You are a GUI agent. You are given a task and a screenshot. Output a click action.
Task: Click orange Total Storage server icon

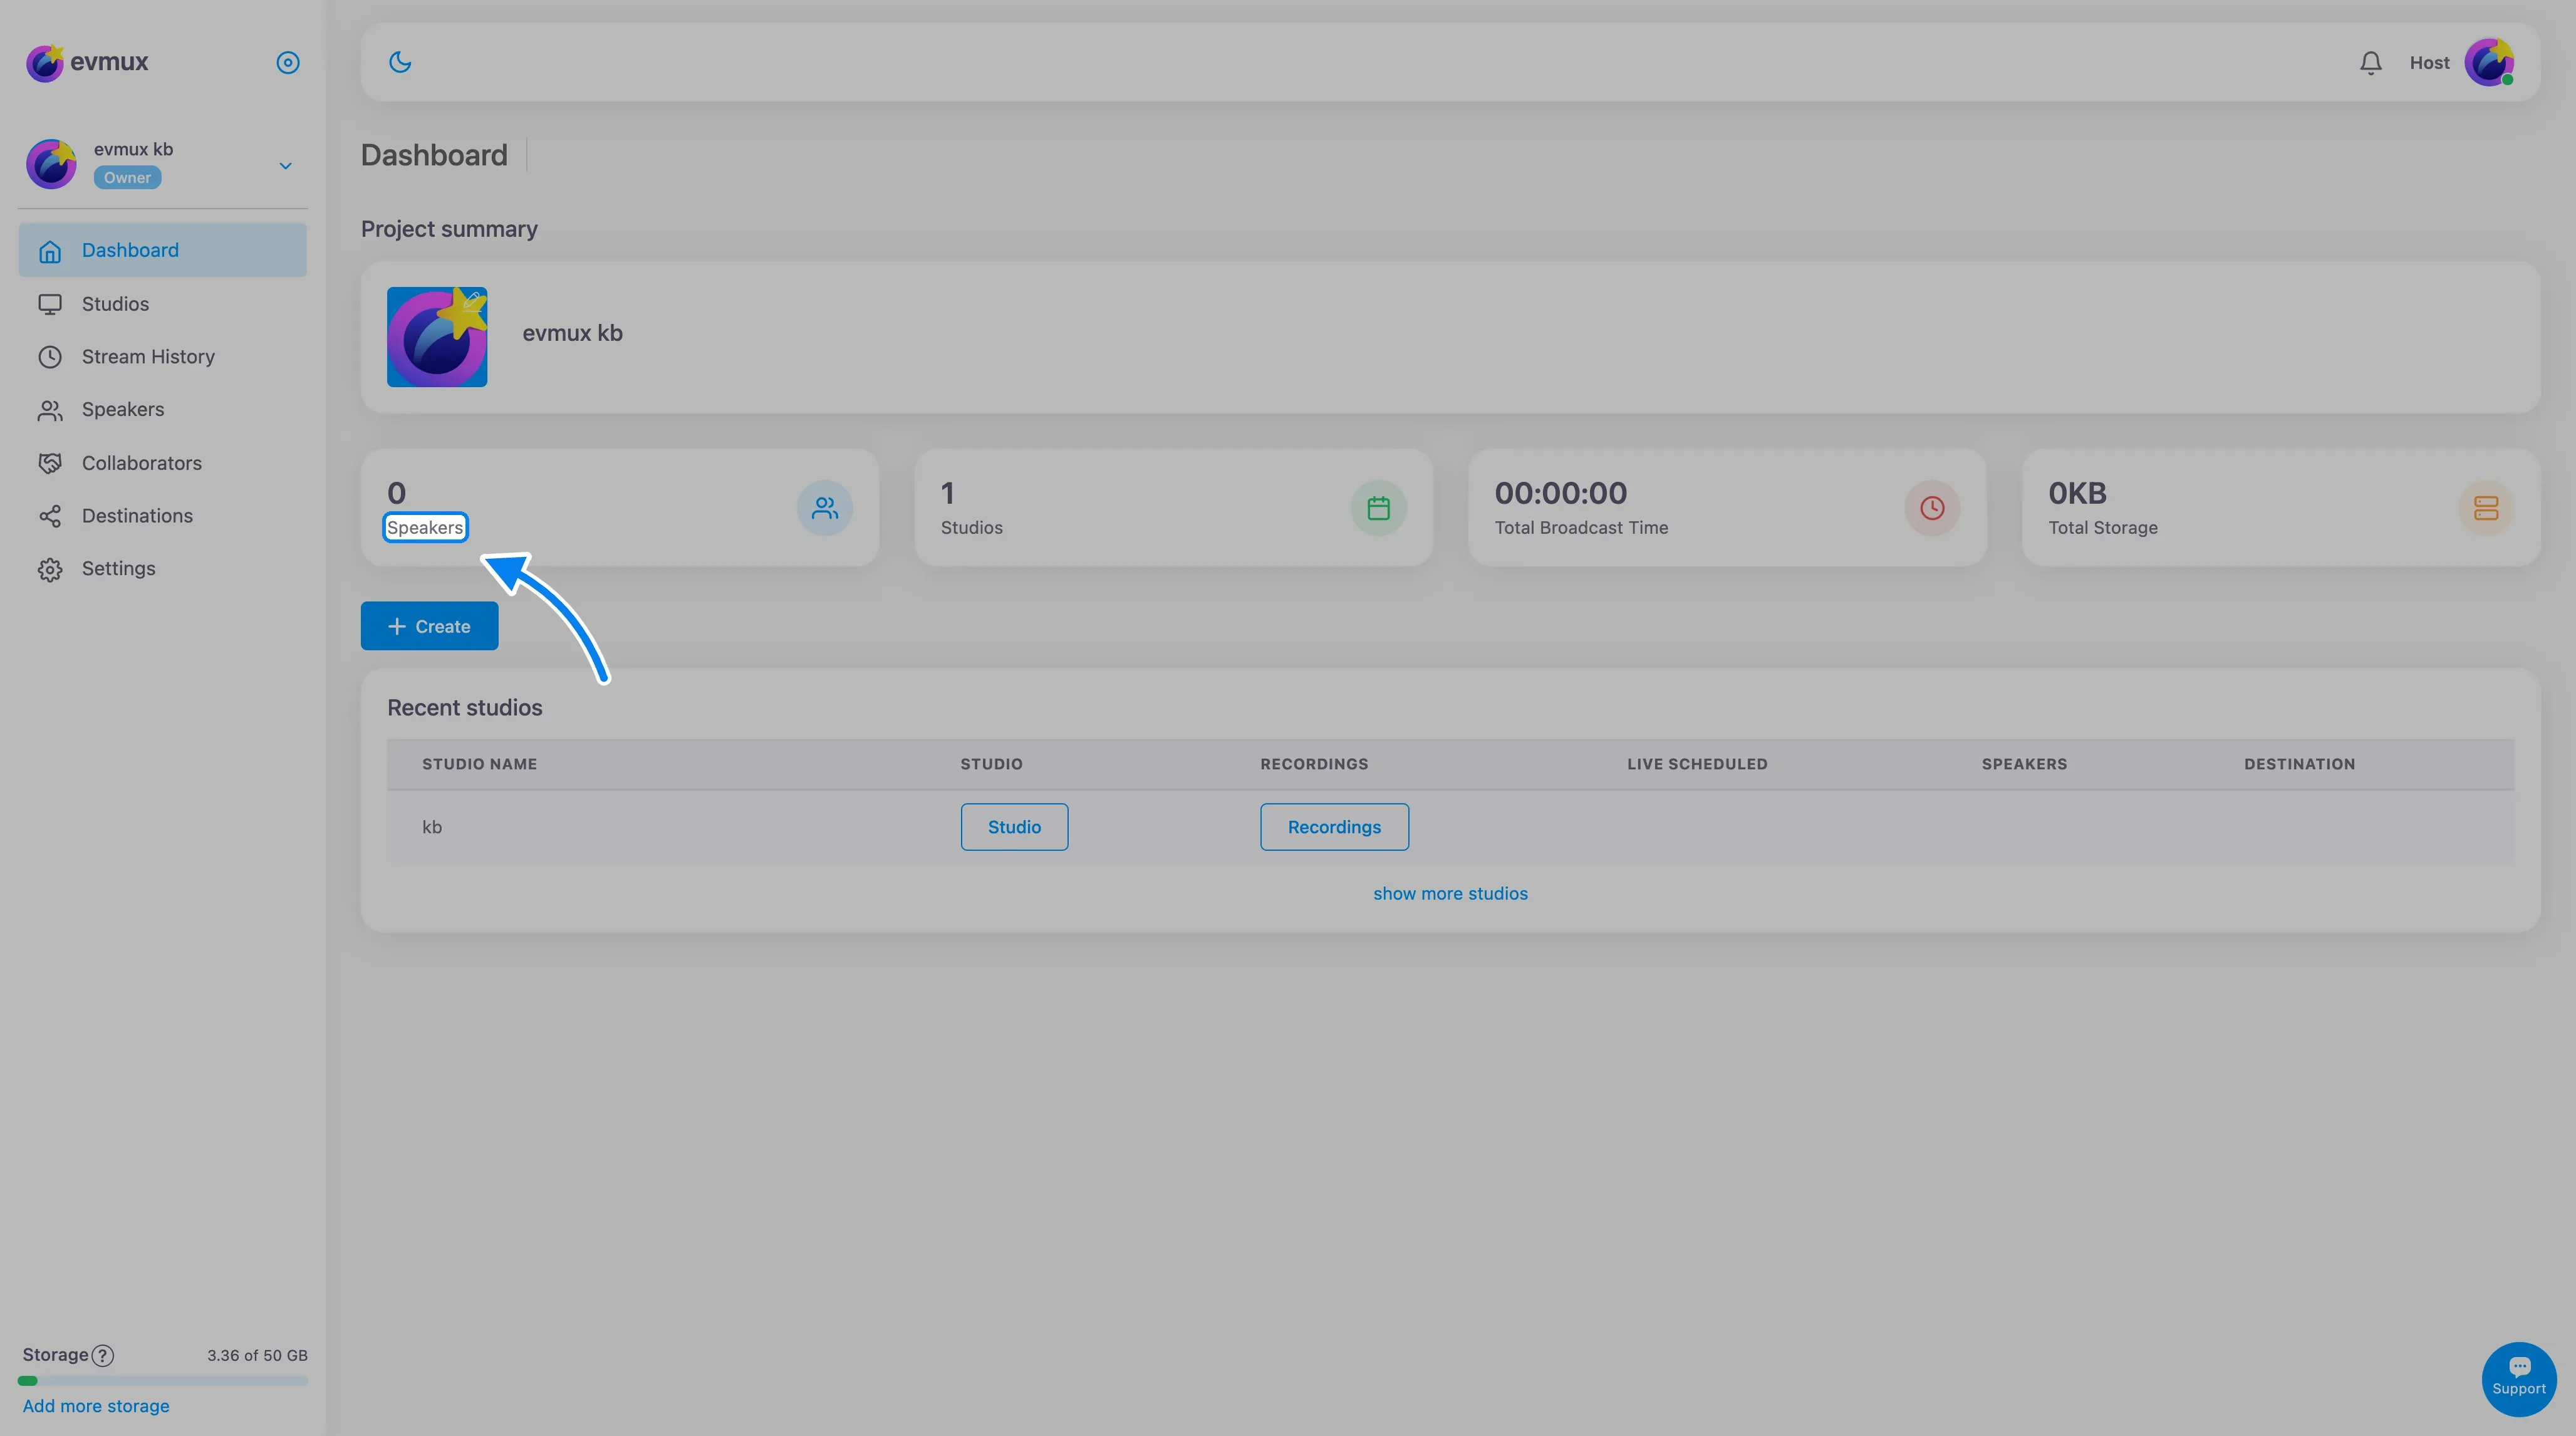point(2486,508)
